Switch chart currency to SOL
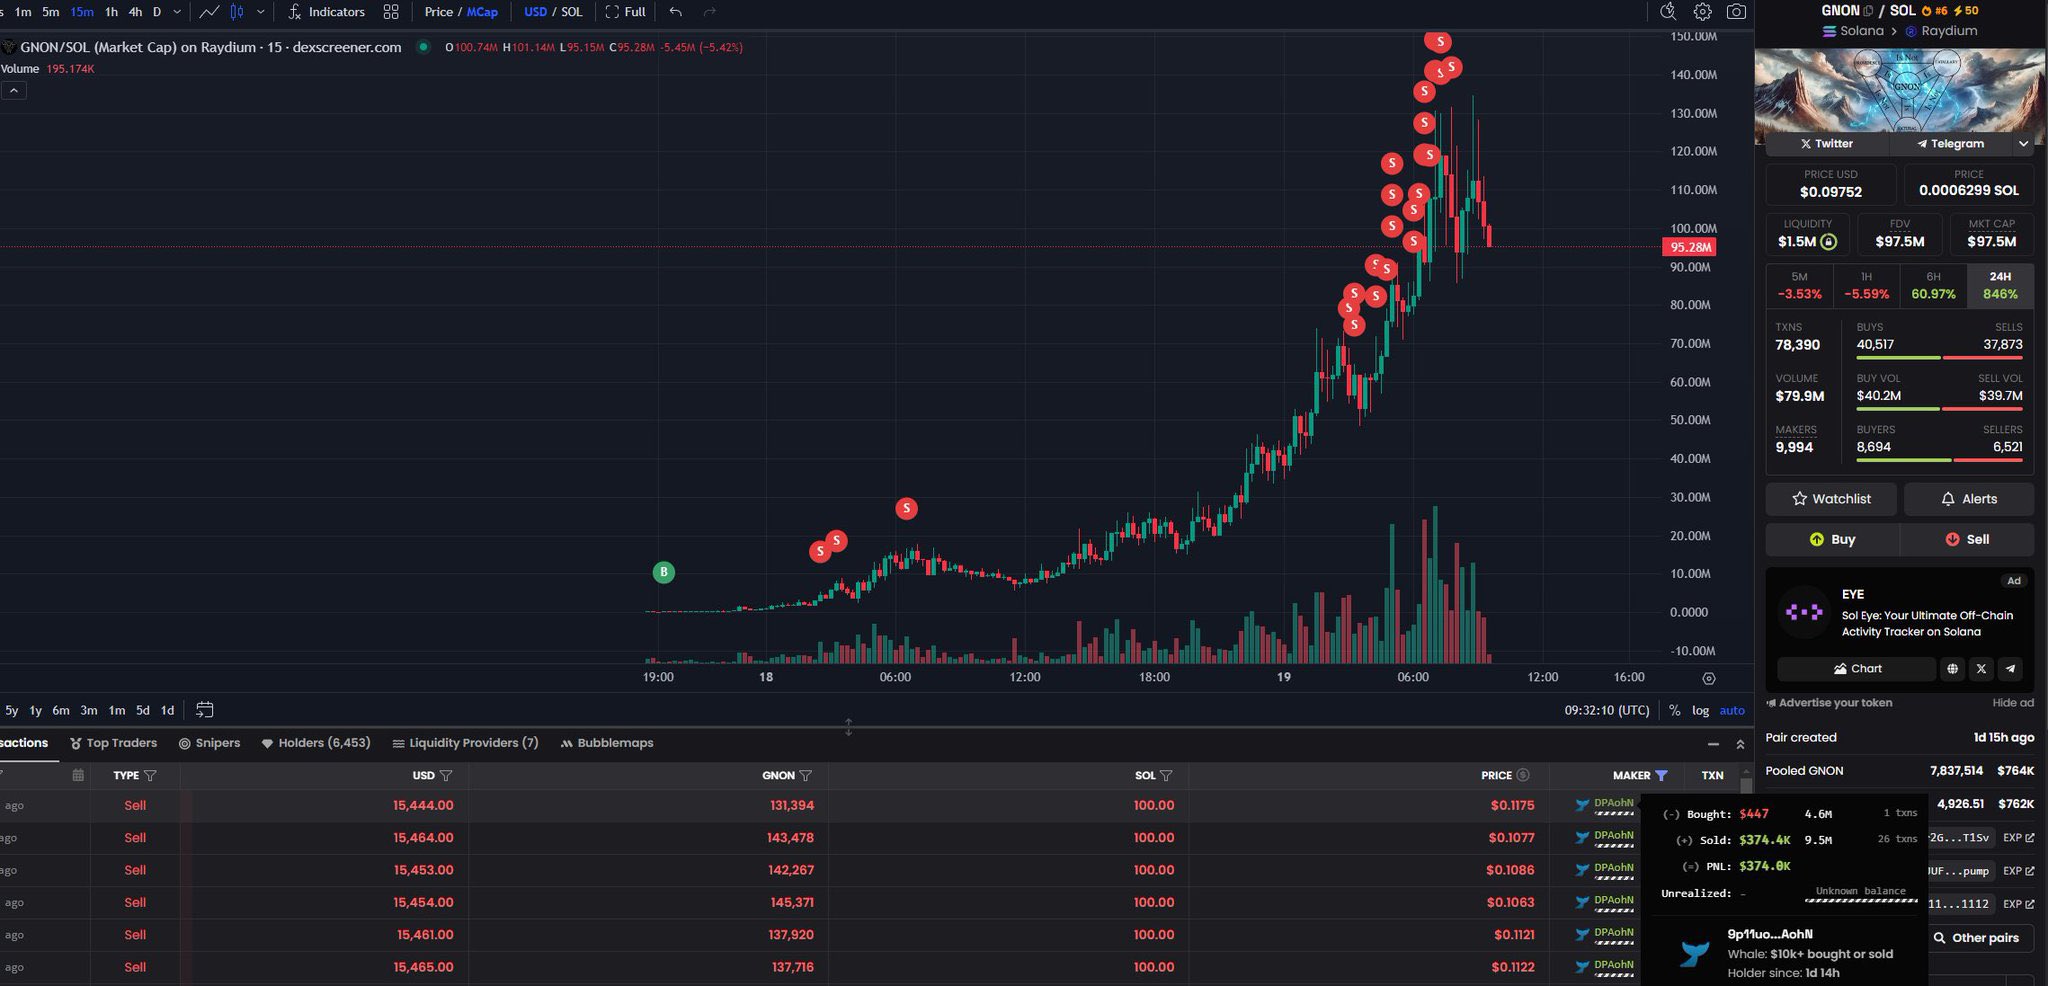This screenshot has width=2048, height=986. pyautogui.click(x=572, y=12)
